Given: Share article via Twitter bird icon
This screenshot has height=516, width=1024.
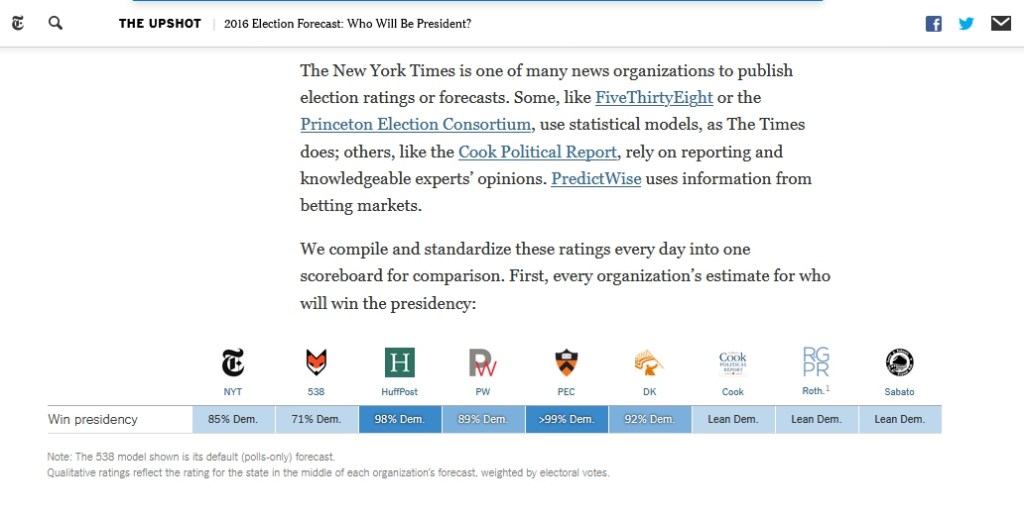Looking at the screenshot, I should [966, 24].
